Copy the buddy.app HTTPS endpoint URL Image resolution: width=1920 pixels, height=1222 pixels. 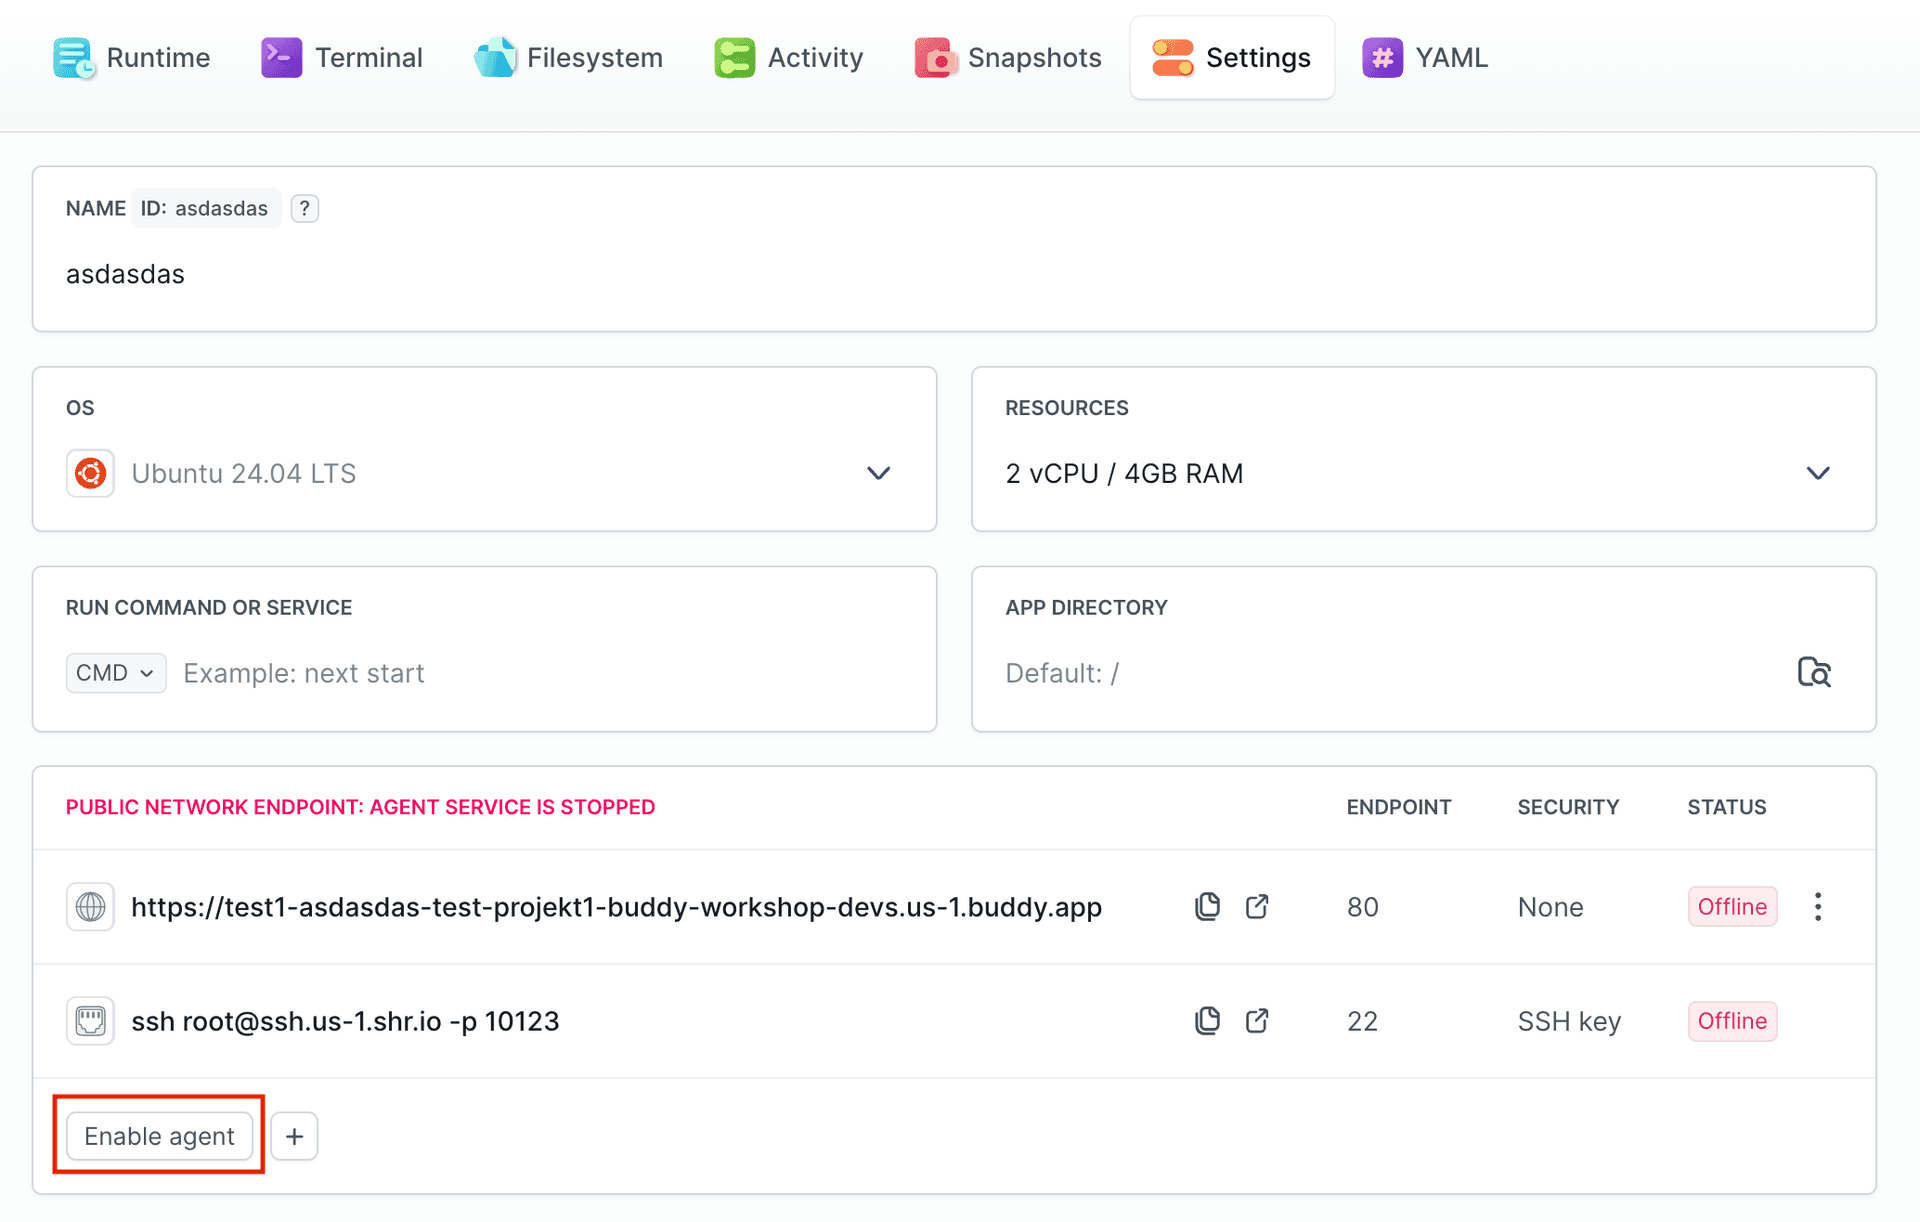(x=1207, y=906)
